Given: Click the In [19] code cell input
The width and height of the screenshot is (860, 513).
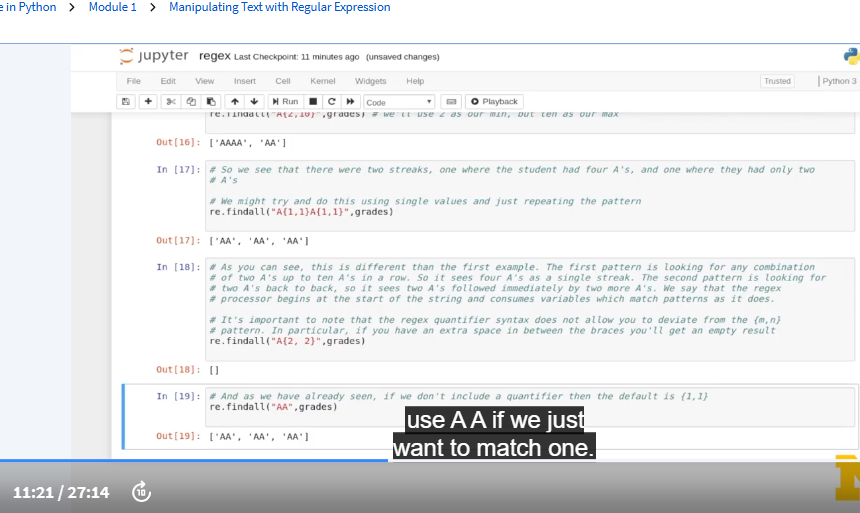Looking at the screenshot, I should click(x=530, y=407).
